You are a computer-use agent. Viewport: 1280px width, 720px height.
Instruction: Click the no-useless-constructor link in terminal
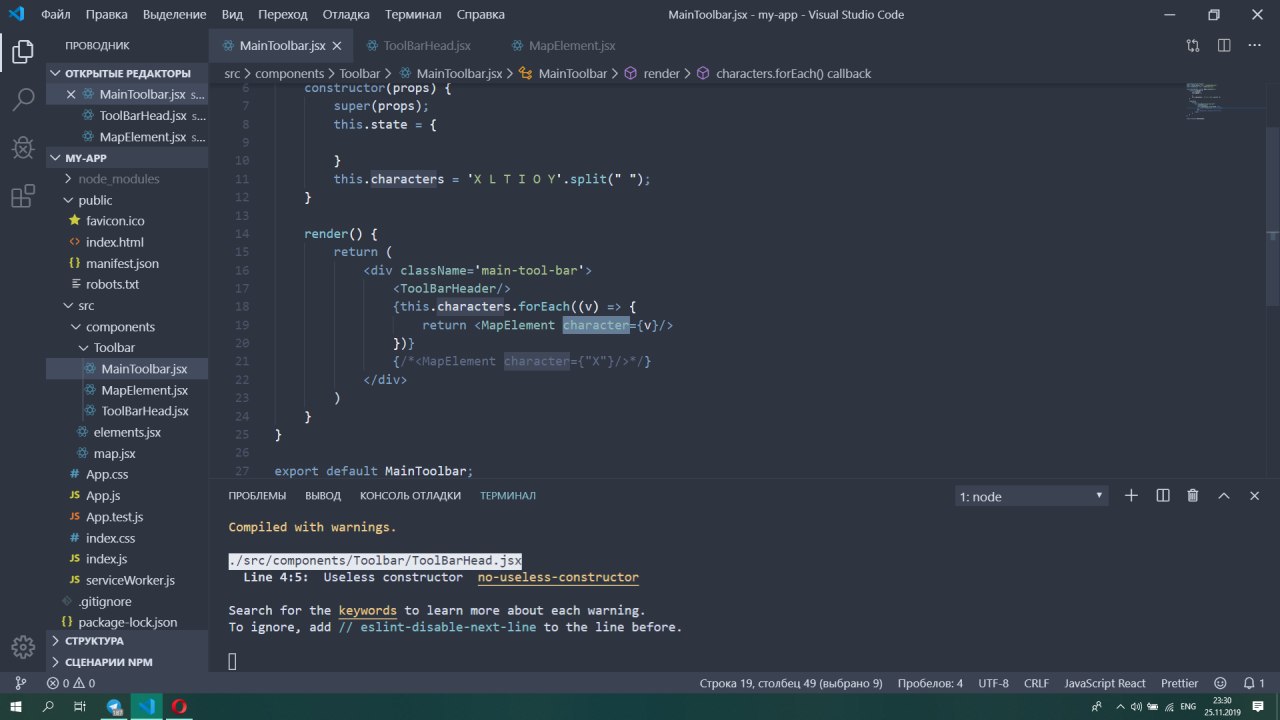tap(557, 577)
